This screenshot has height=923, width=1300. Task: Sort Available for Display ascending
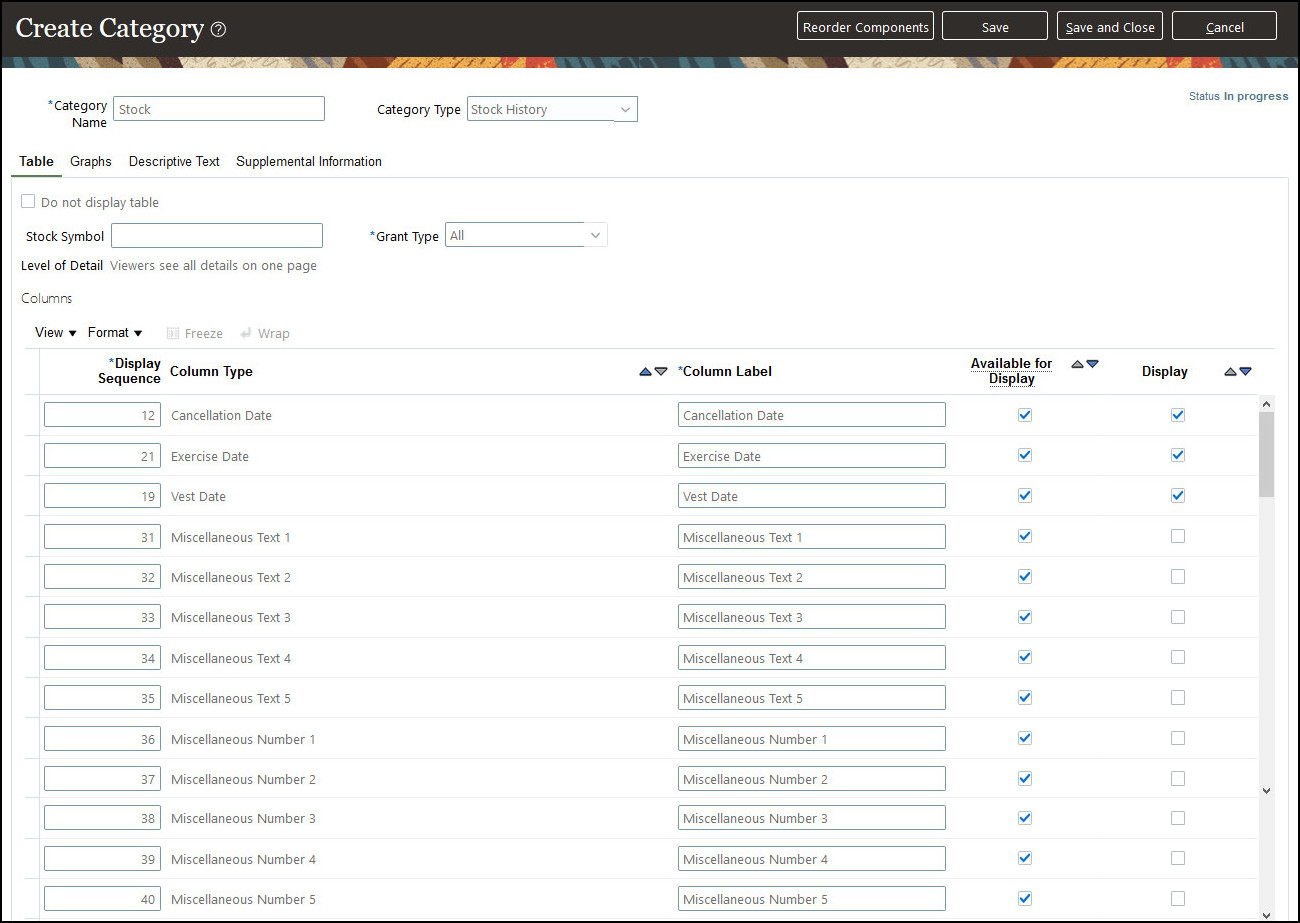coord(1077,365)
